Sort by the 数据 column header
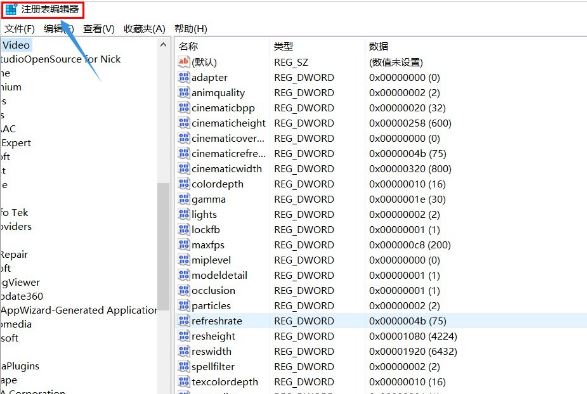587x394 pixels. pyautogui.click(x=378, y=46)
